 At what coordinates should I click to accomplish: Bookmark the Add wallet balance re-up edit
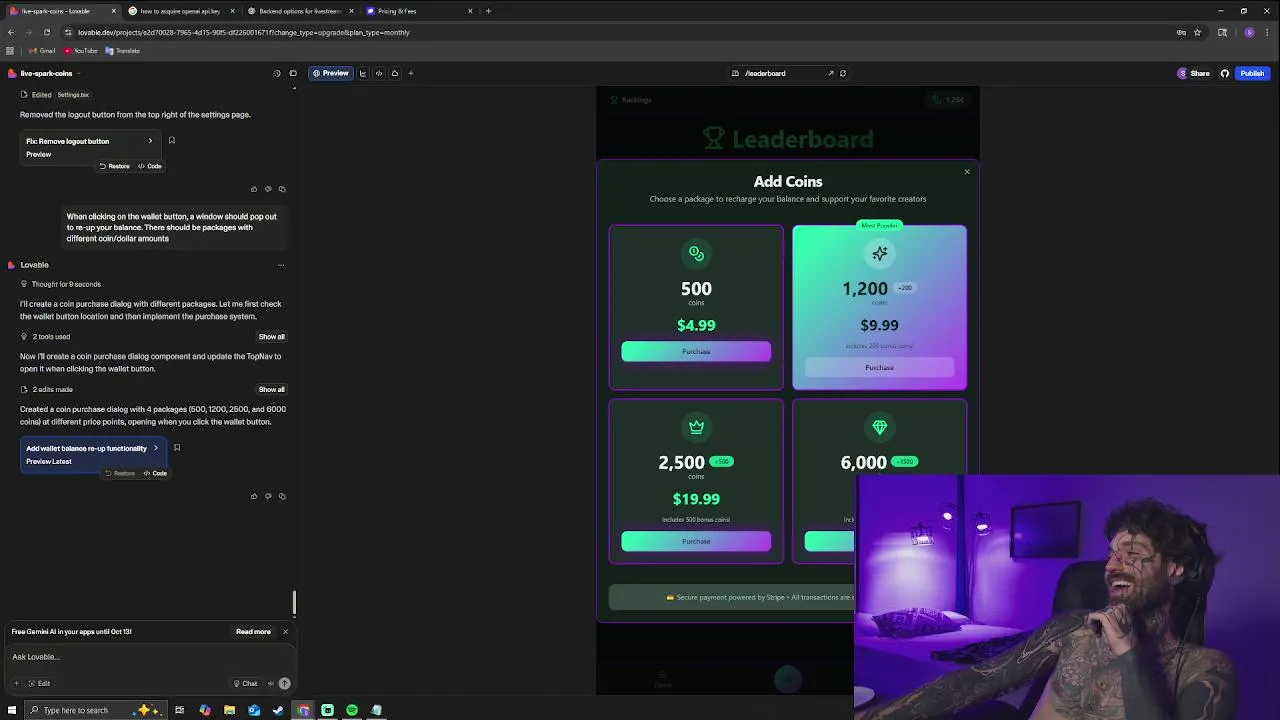[177, 448]
